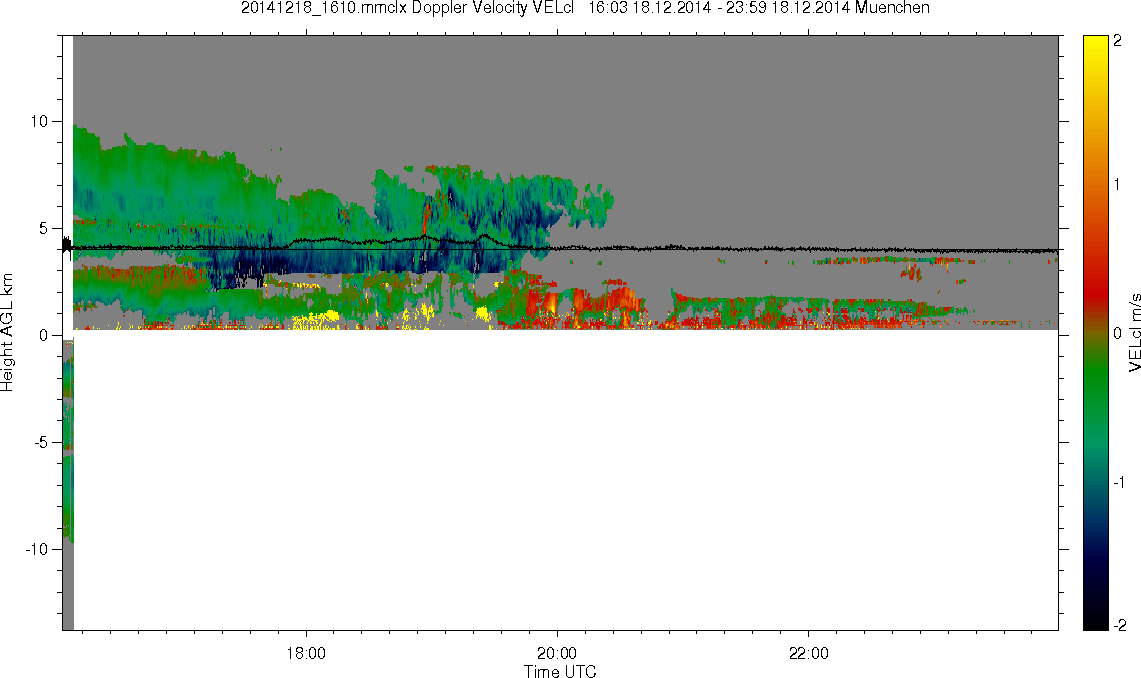The image size is (1141, 678).
Task: Click the colorbar label -1
Action: [x=1119, y=482]
